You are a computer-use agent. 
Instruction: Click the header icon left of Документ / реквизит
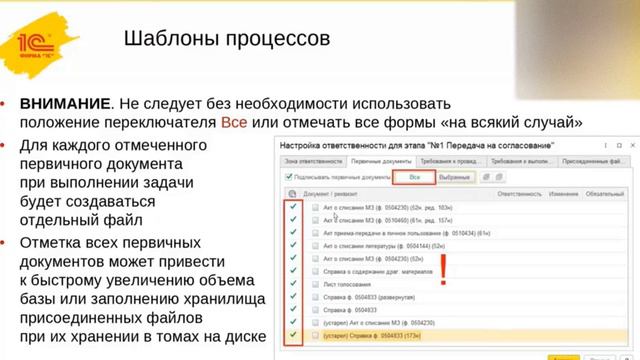292,194
